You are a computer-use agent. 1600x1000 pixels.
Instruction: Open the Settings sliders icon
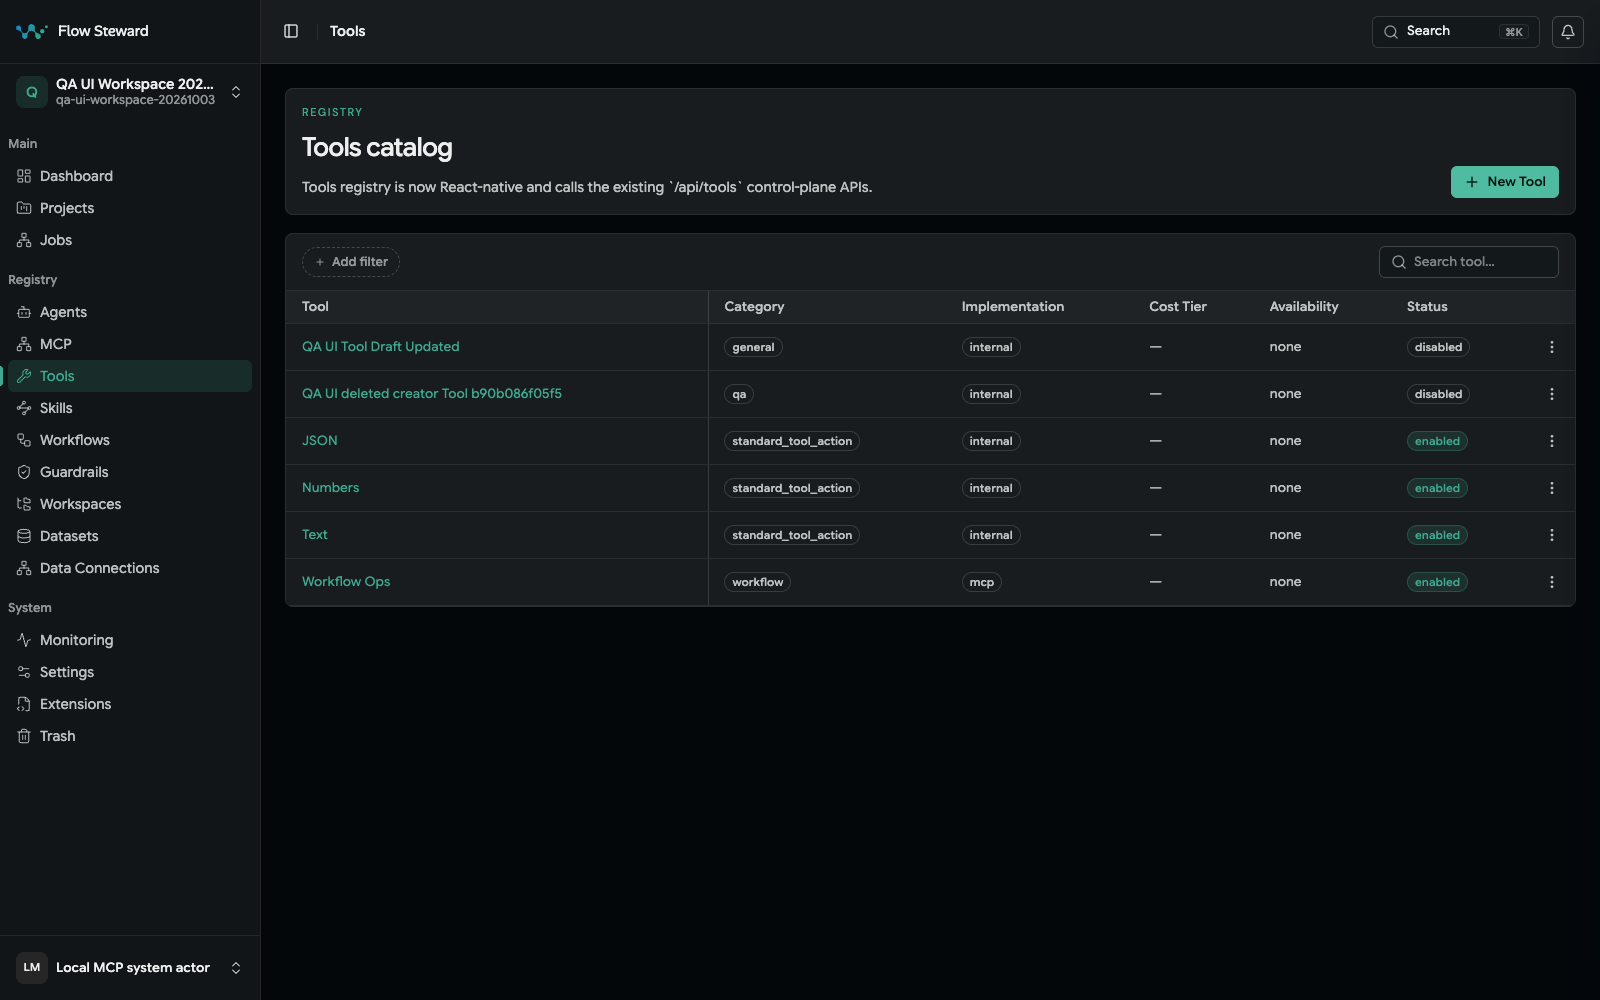pyautogui.click(x=24, y=672)
